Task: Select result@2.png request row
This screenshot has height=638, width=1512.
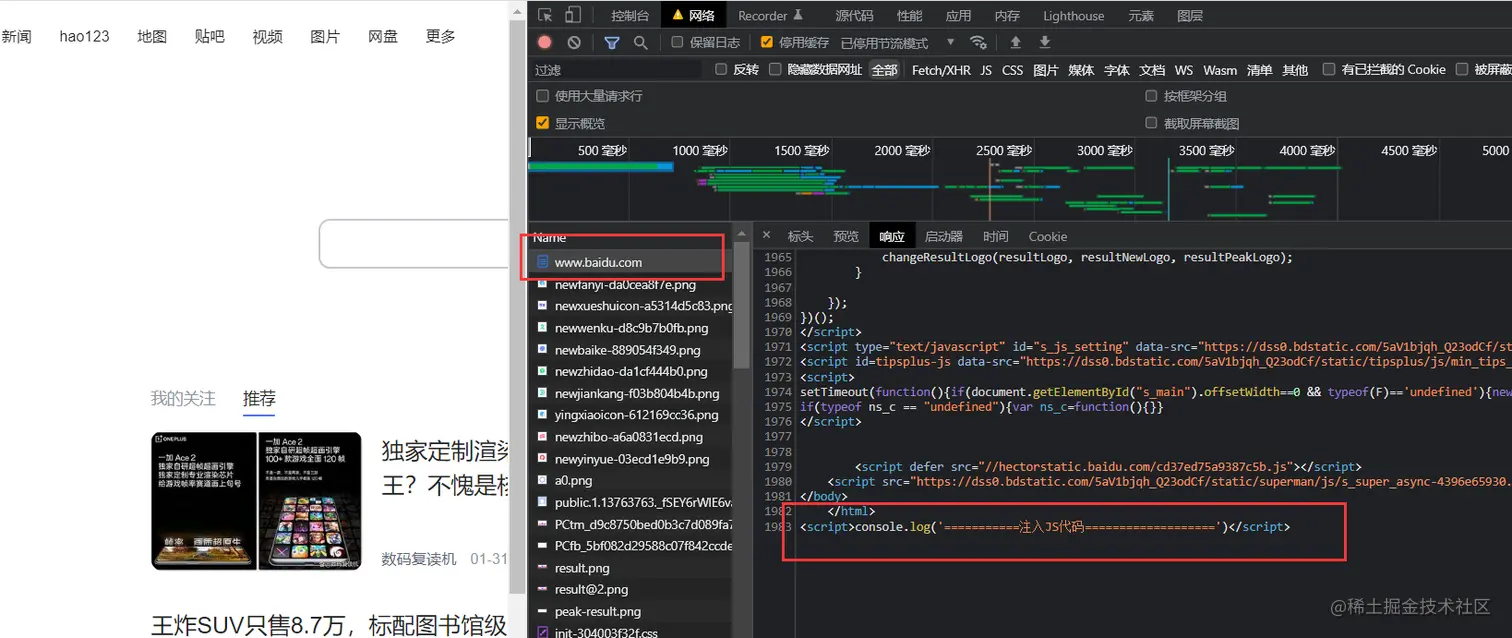Action: click(630, 589)
